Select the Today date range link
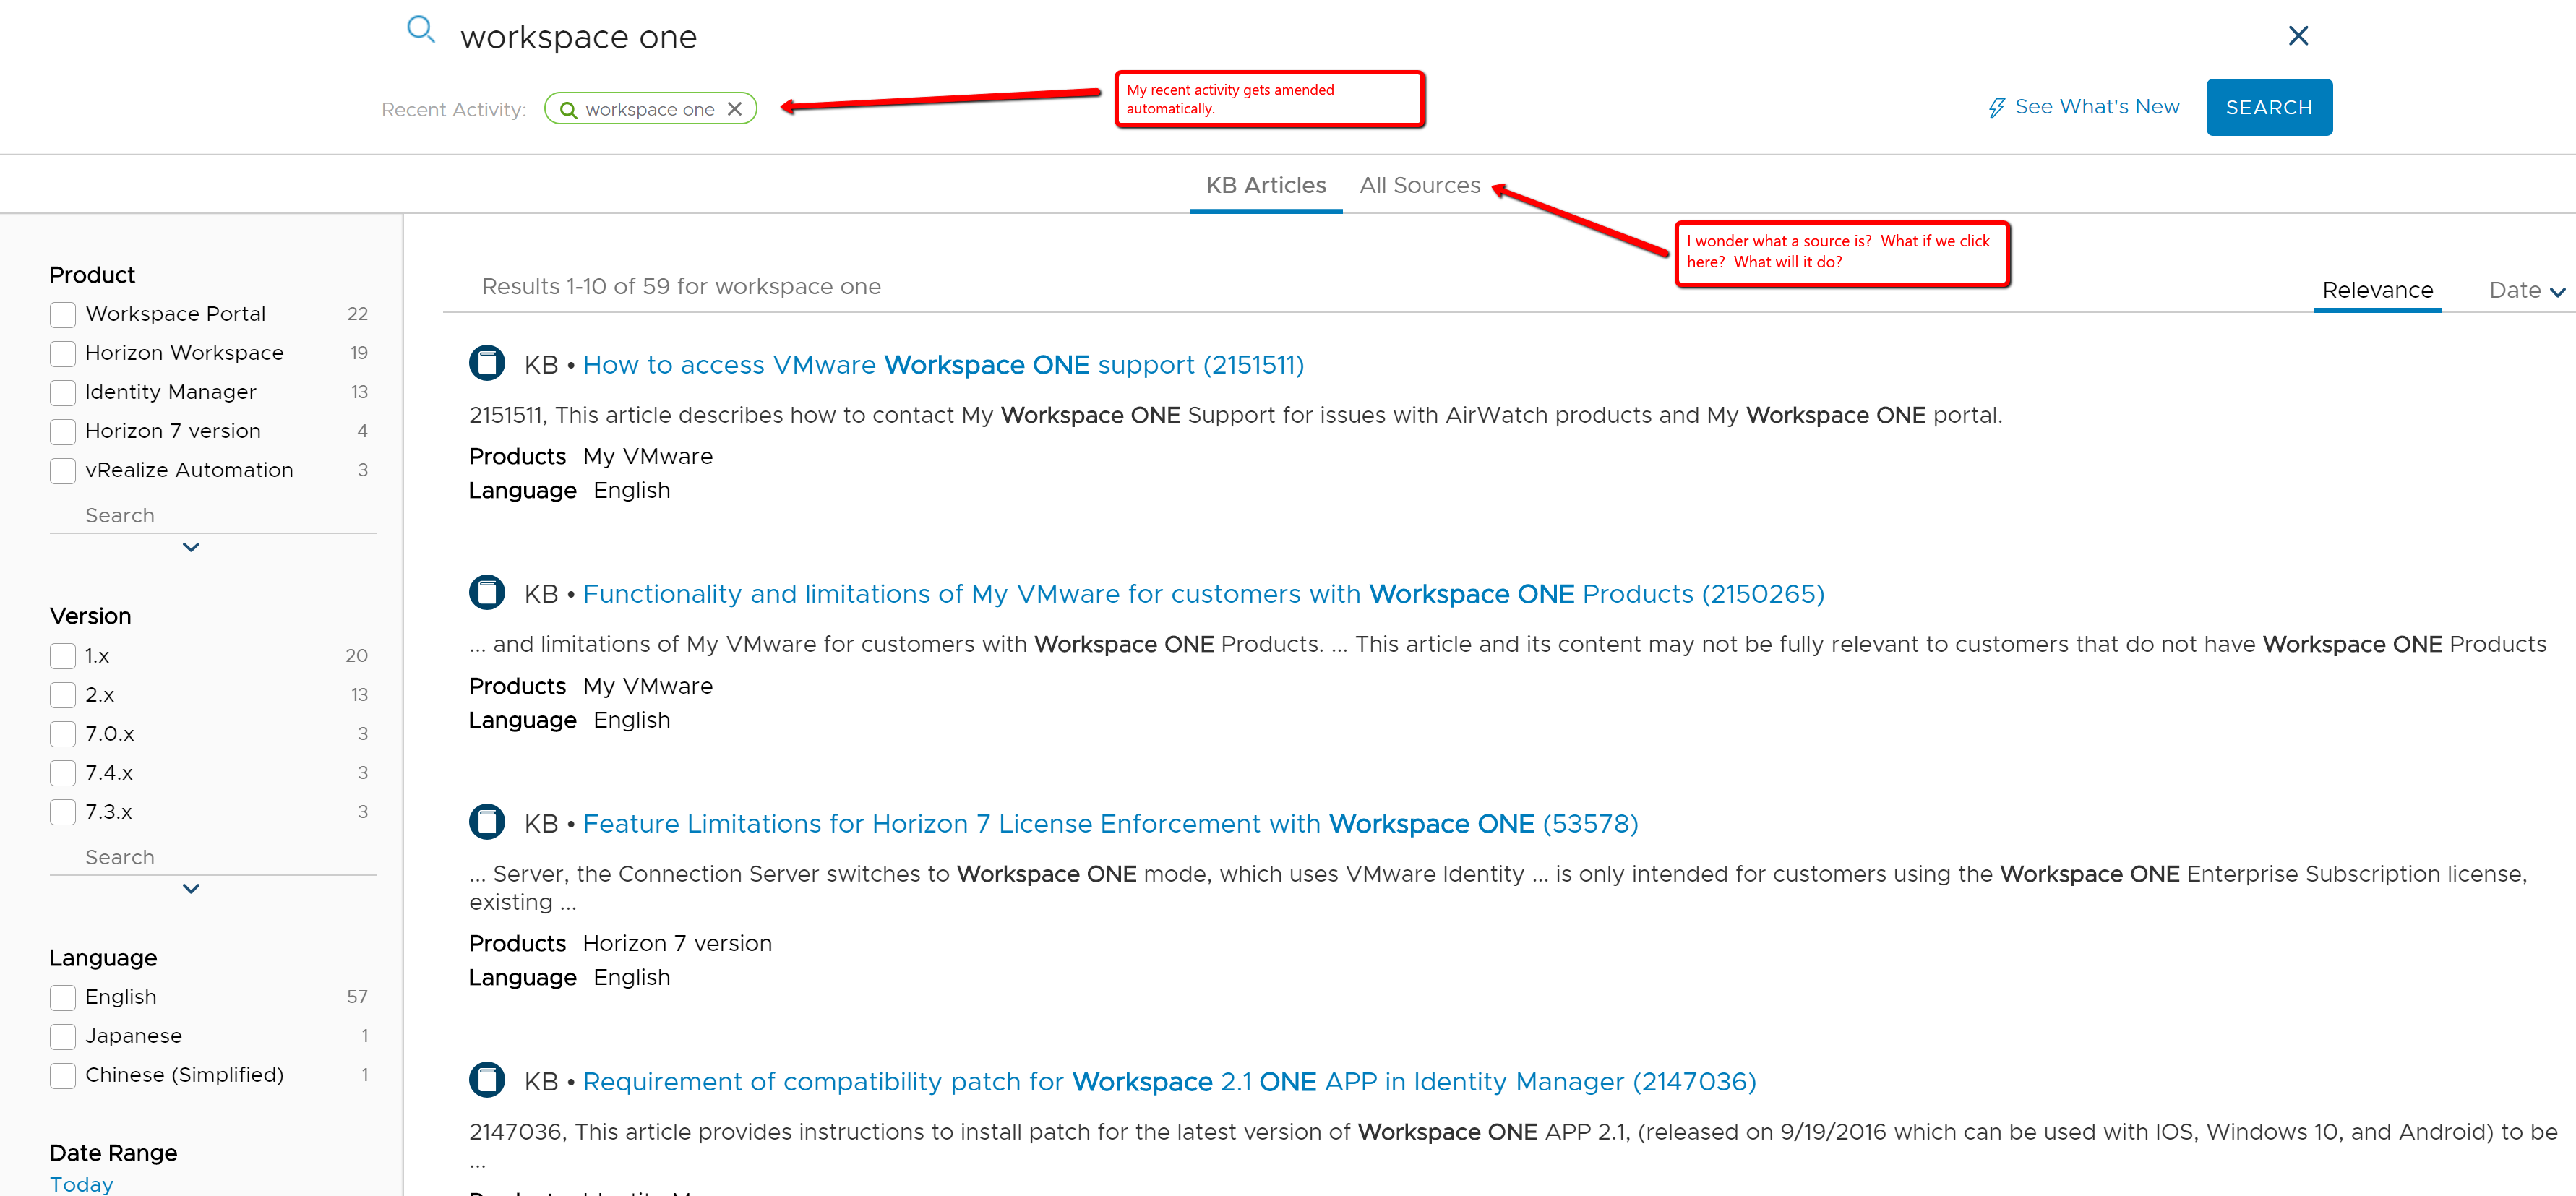The width and height of the screenshot is (2576, 1196). click(x=82, y=1185)
